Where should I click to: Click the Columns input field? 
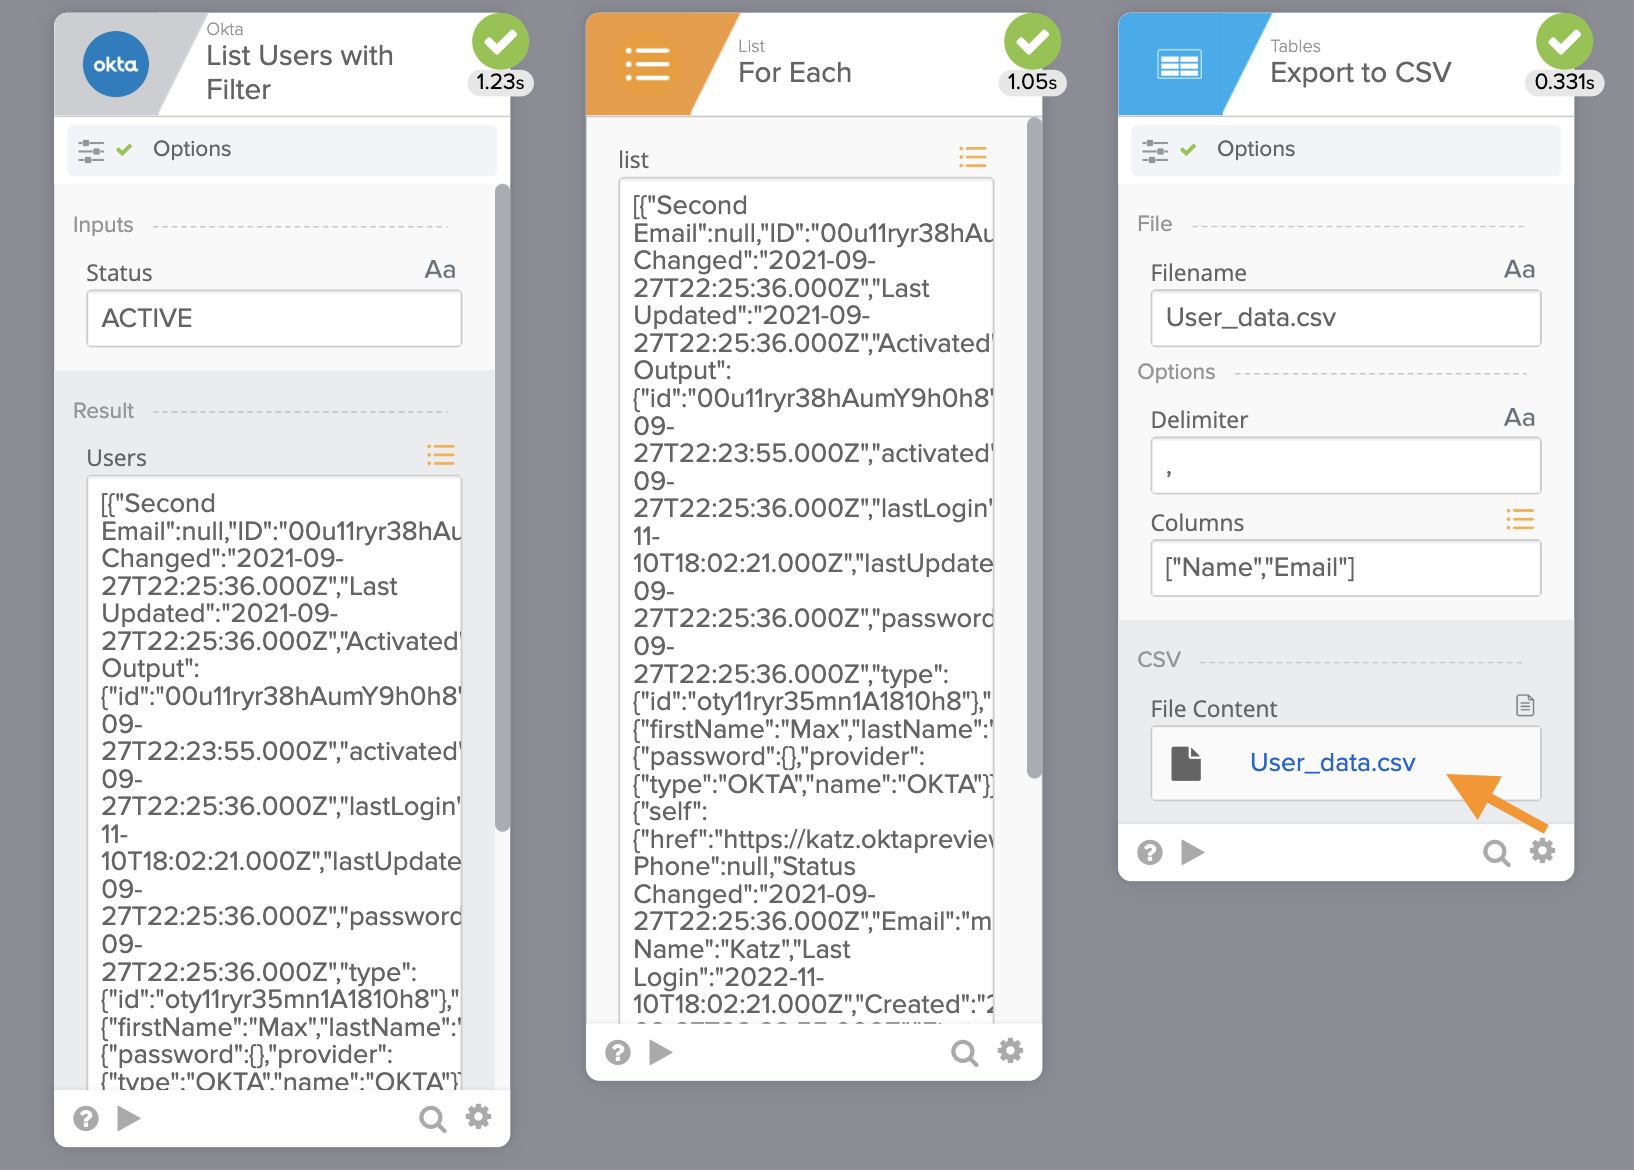[1345, 568]
